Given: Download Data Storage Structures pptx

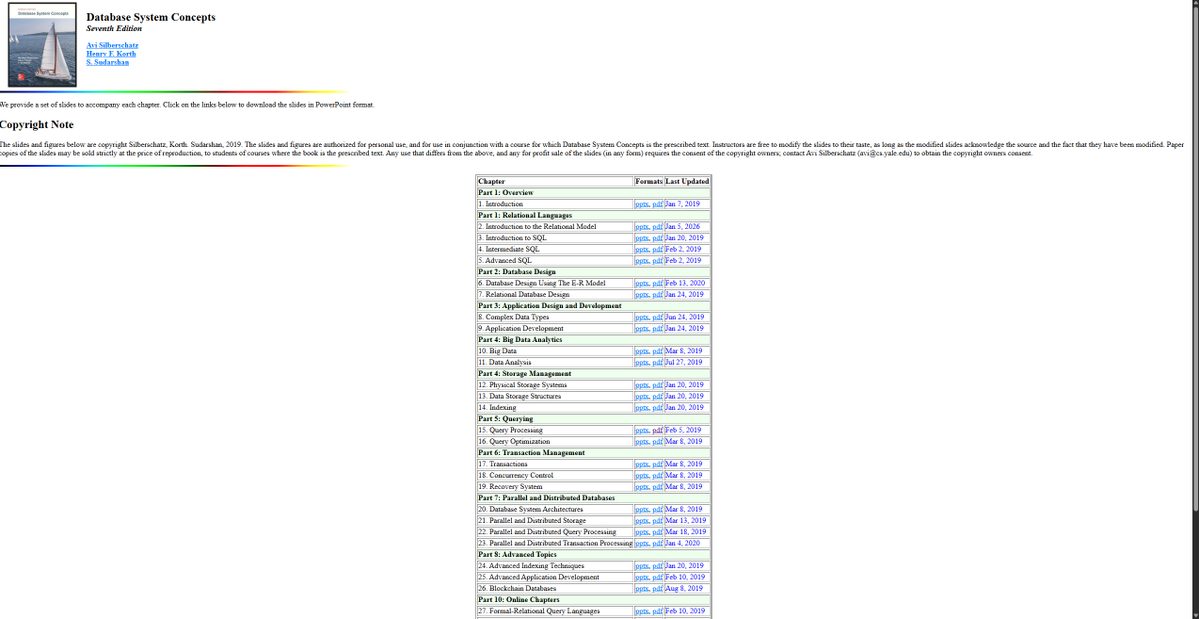Looking at the screenshot, I should click(x=642, y=397).
